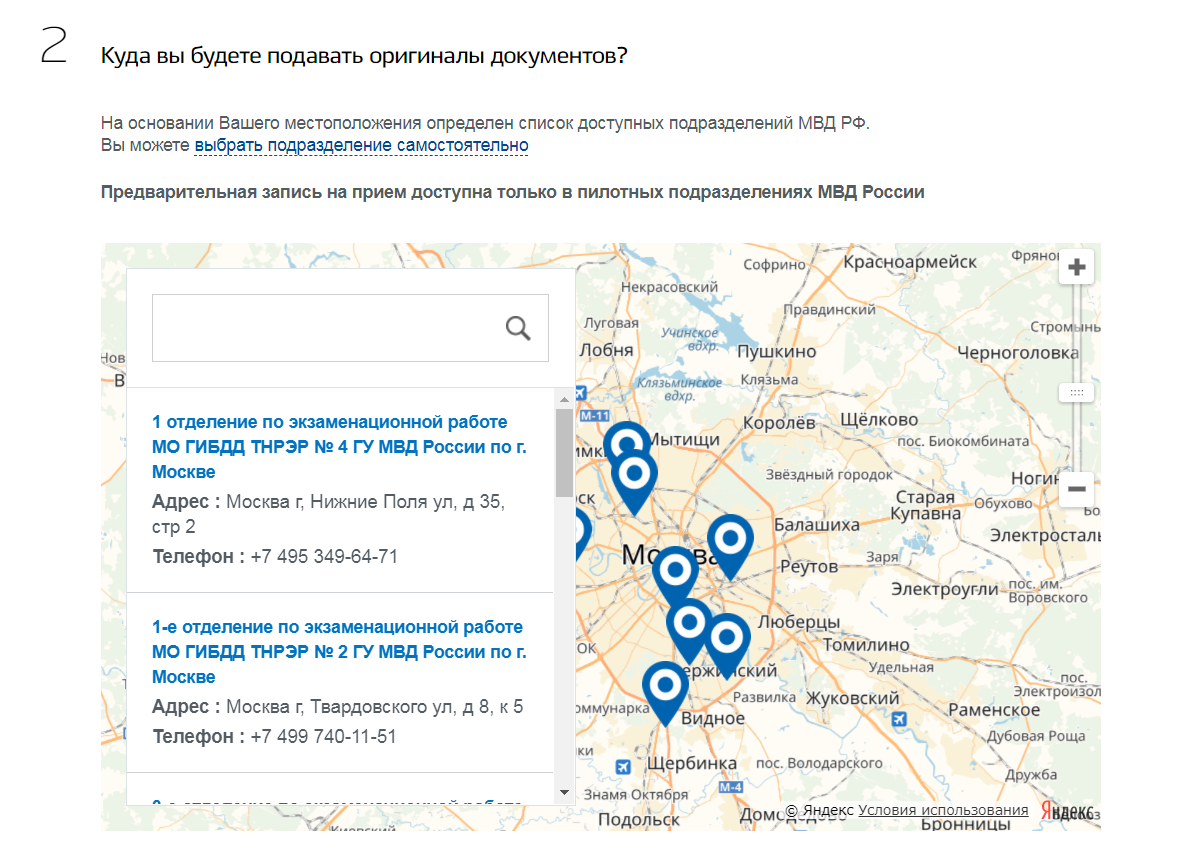Open Yandex 'Условия использования' link

(x=942, y=810)
